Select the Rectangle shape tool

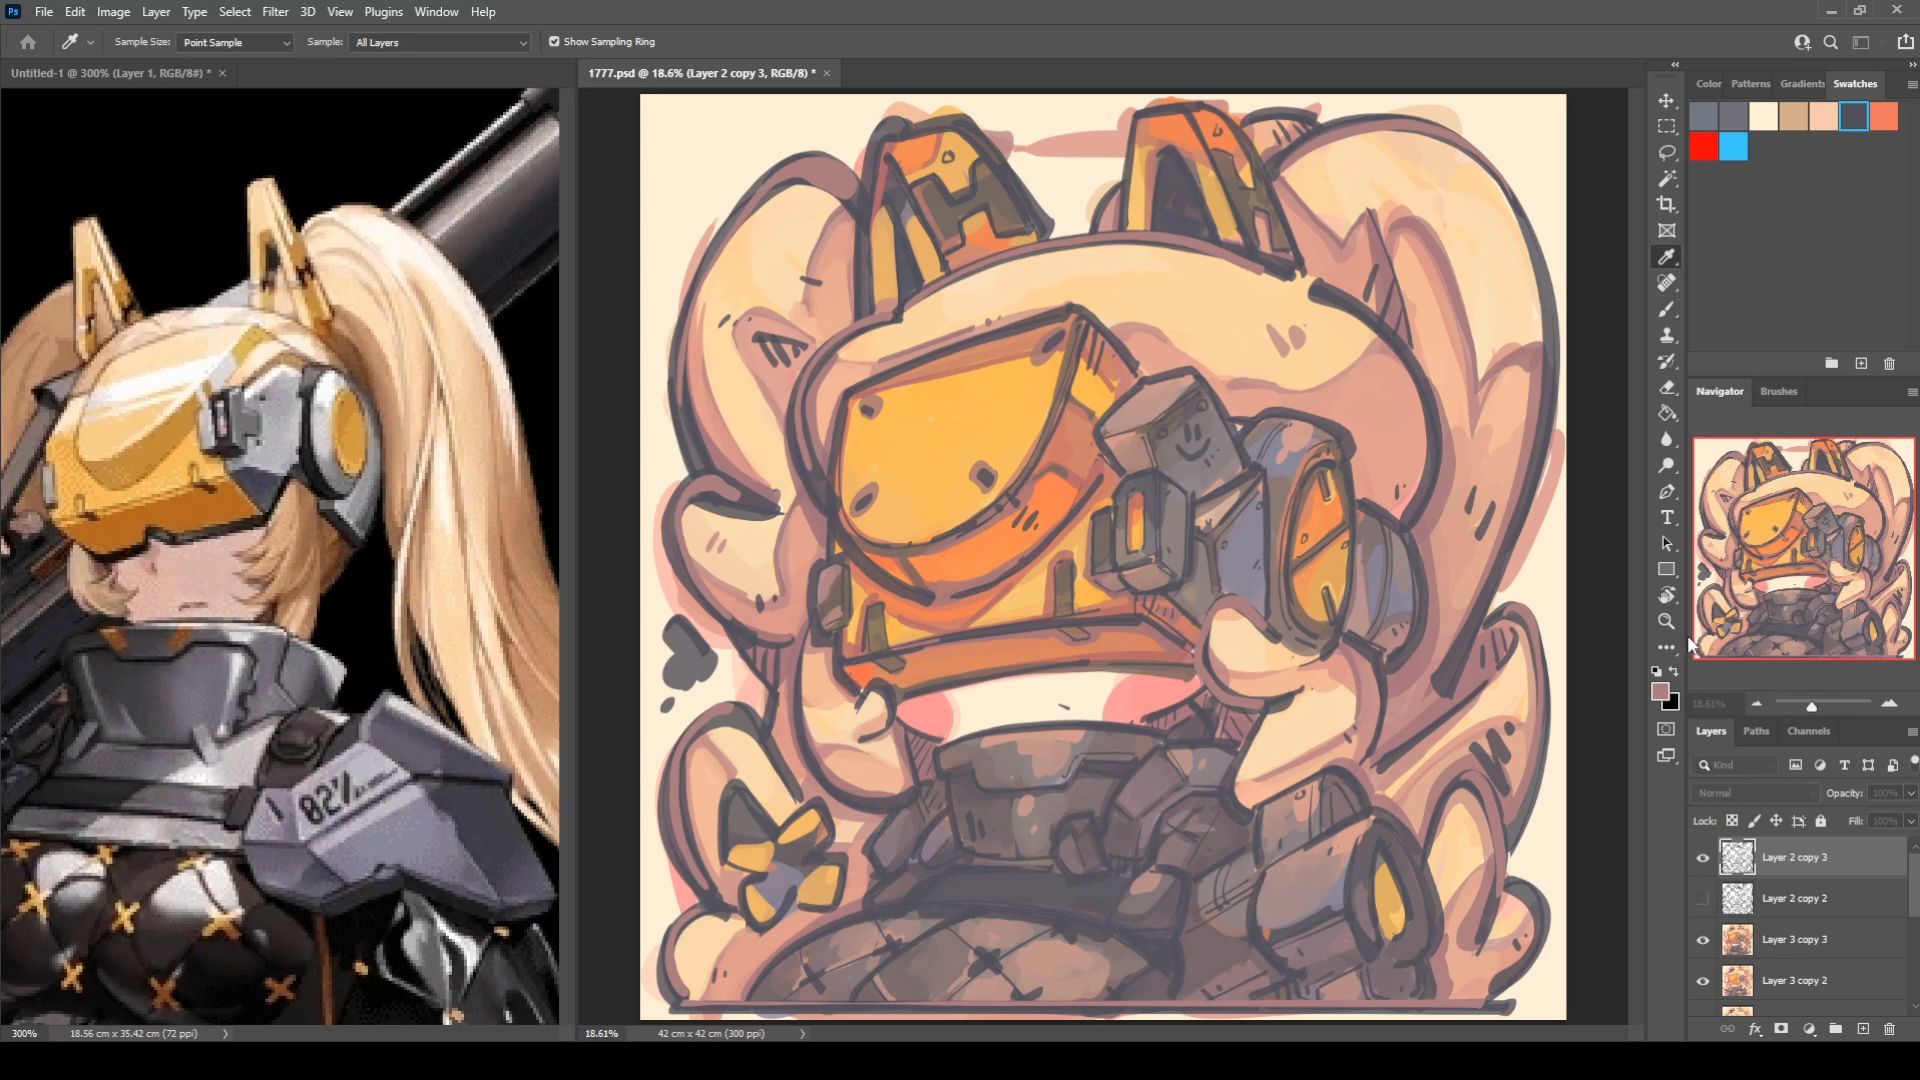tap(1667, 569)
